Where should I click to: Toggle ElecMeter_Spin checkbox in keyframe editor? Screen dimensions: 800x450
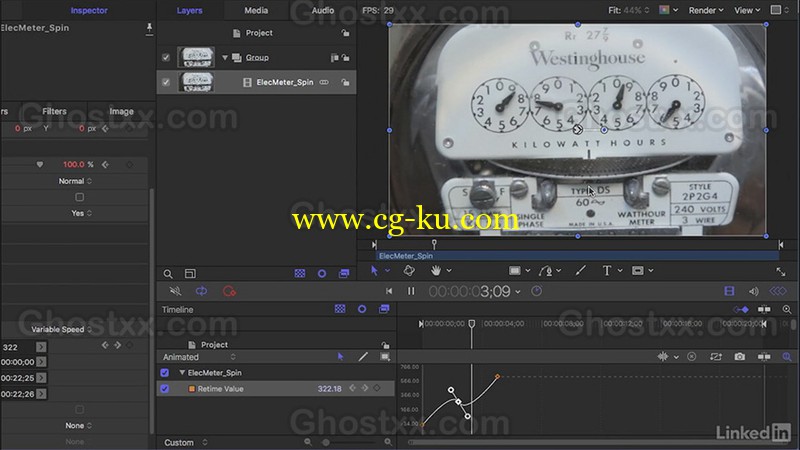164,372
